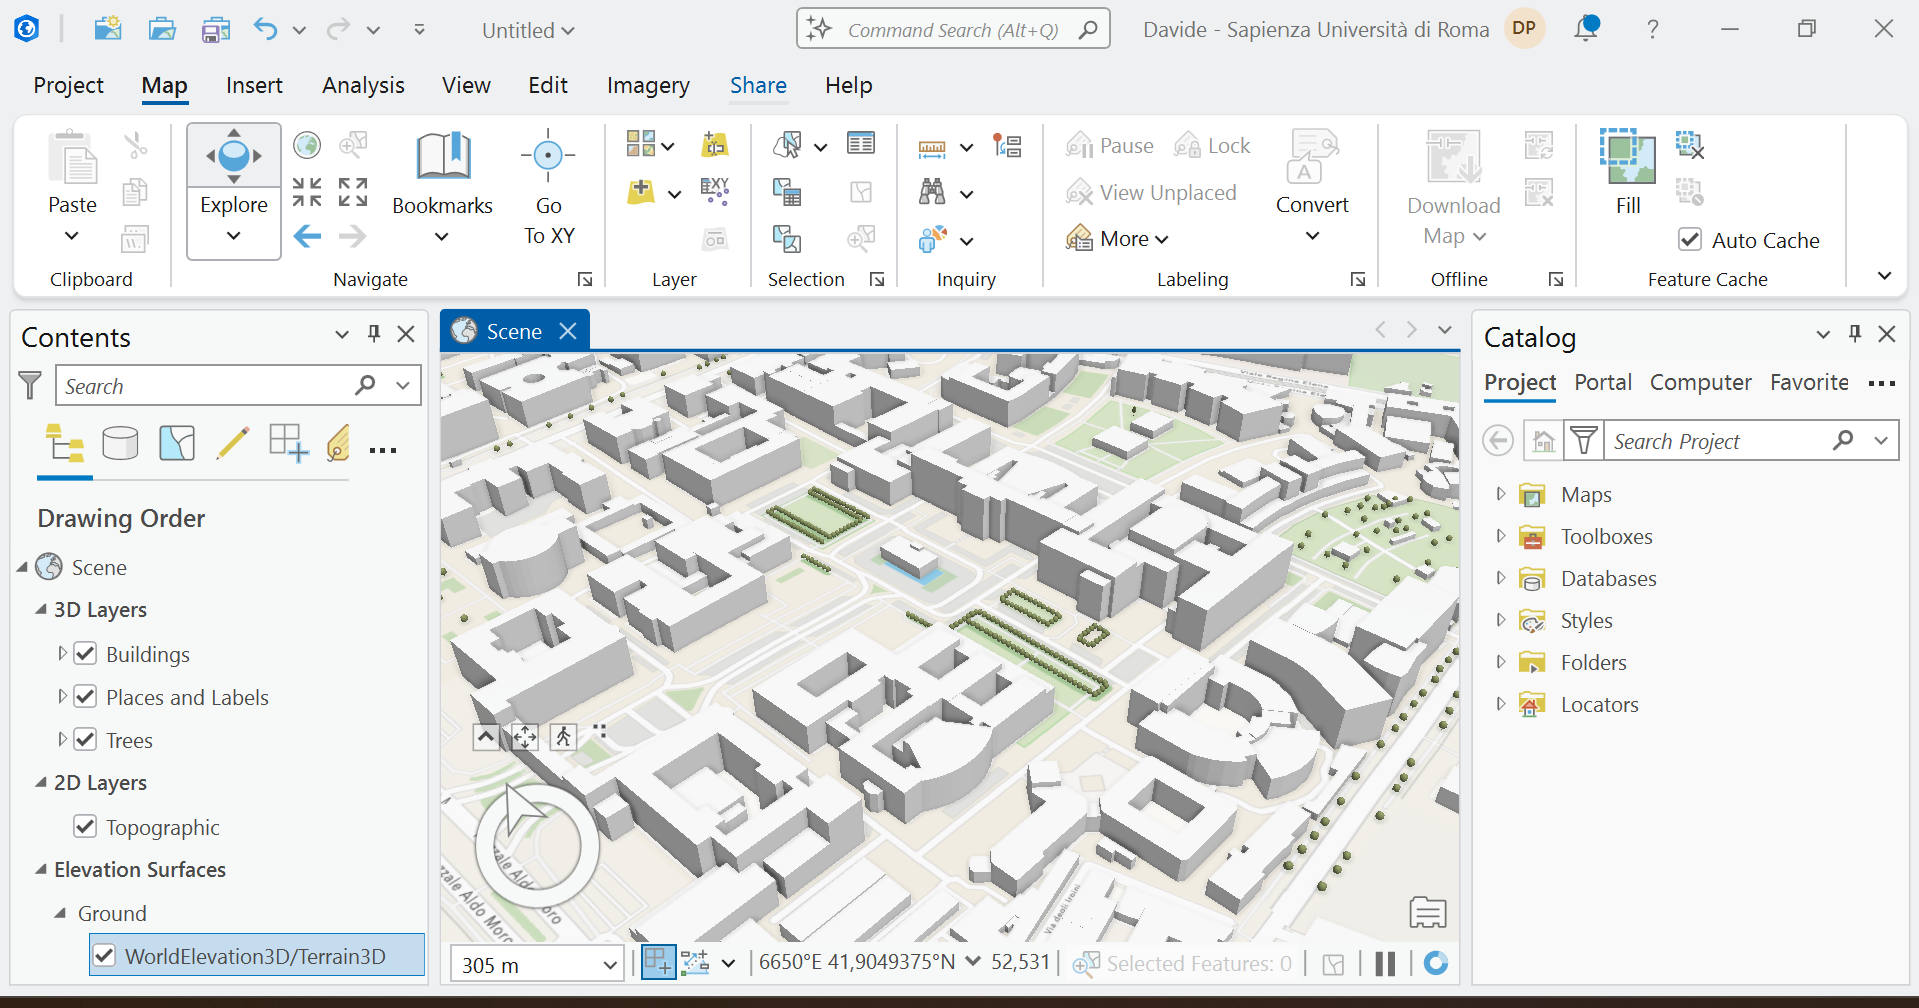
Task: Toggle WorldElevation3D/Terrain3D checkbox
Action: (x=104, y=956)
